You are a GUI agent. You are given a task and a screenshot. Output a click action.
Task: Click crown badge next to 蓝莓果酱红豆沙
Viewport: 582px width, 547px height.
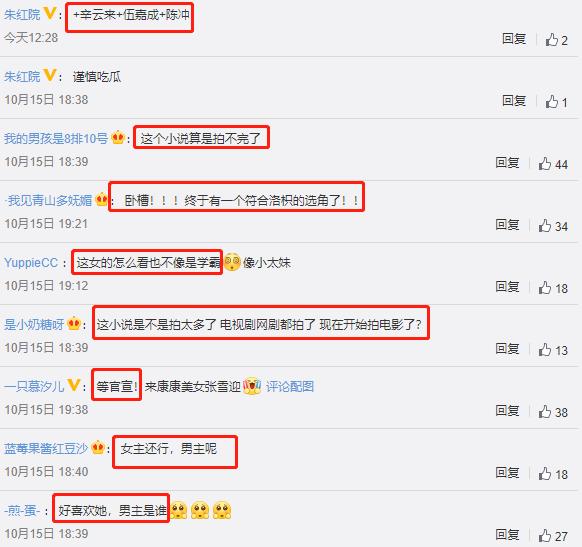click(x=98, y=447)
